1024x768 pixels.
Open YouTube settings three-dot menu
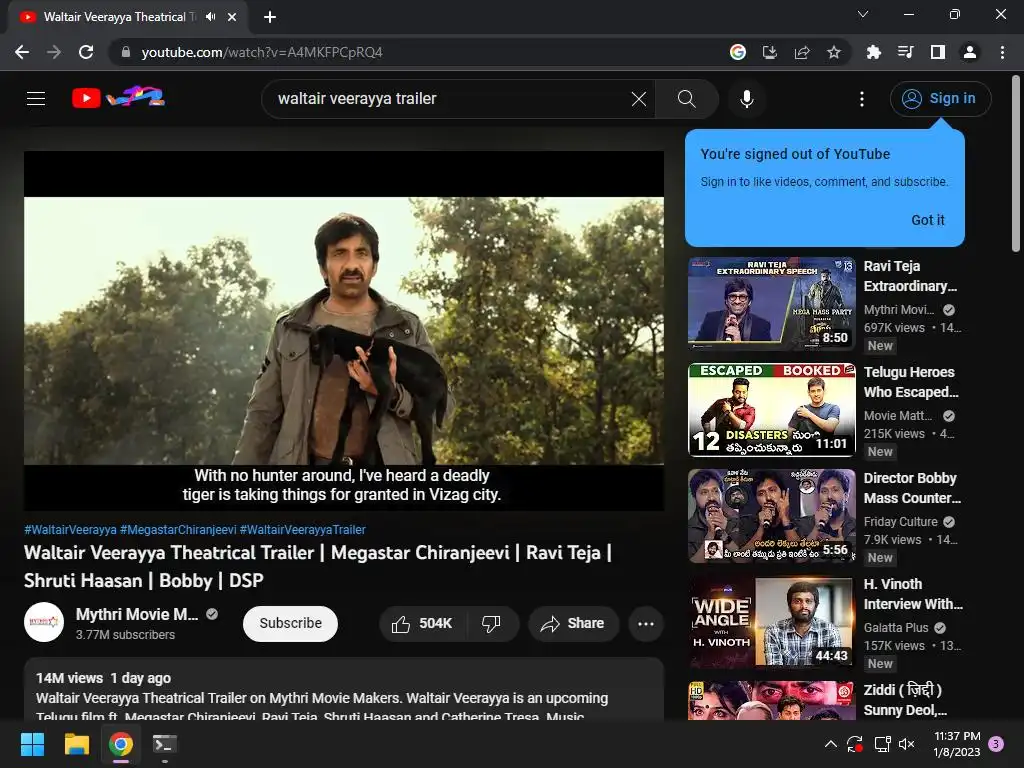coord(862,99)
